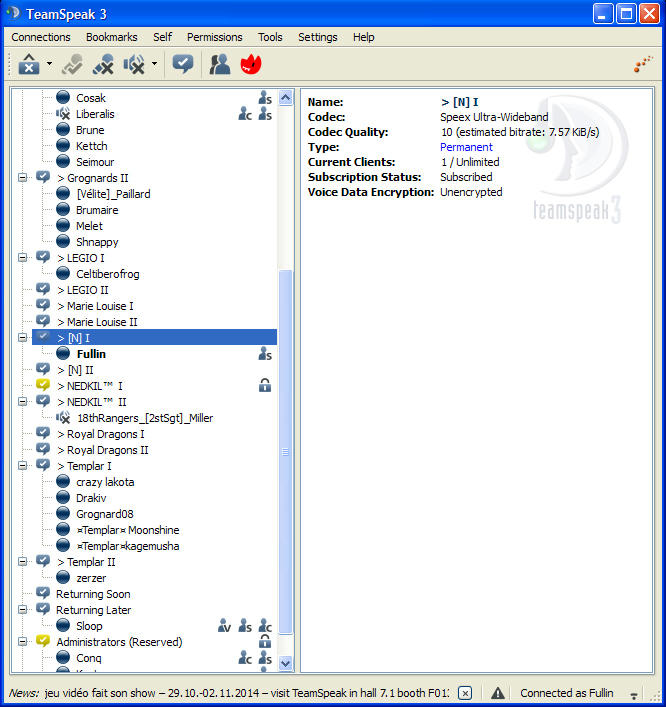Select user Fullin in the tree
666x707 pixels.
pos(92,354)
